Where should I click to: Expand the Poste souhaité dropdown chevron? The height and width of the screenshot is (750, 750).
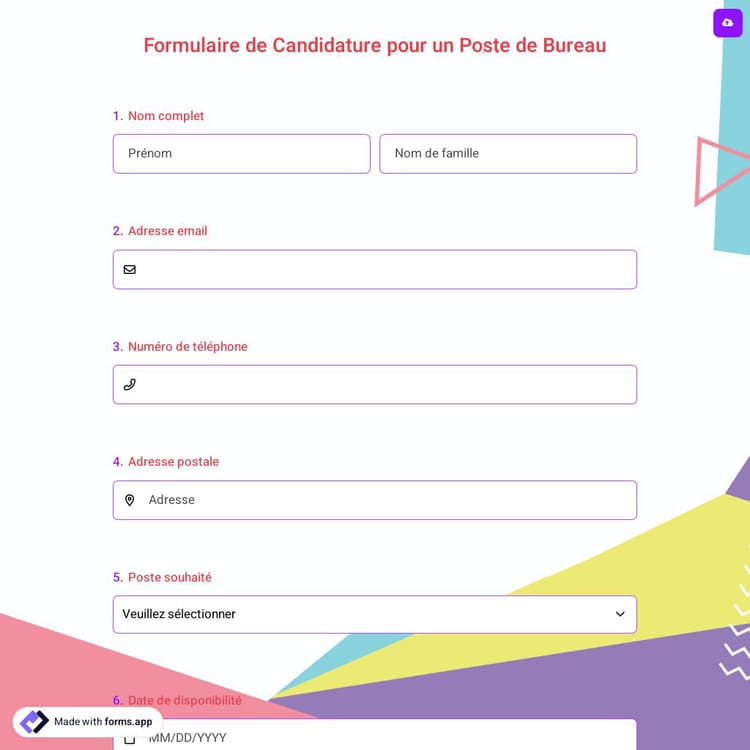(x=620, y=614)
